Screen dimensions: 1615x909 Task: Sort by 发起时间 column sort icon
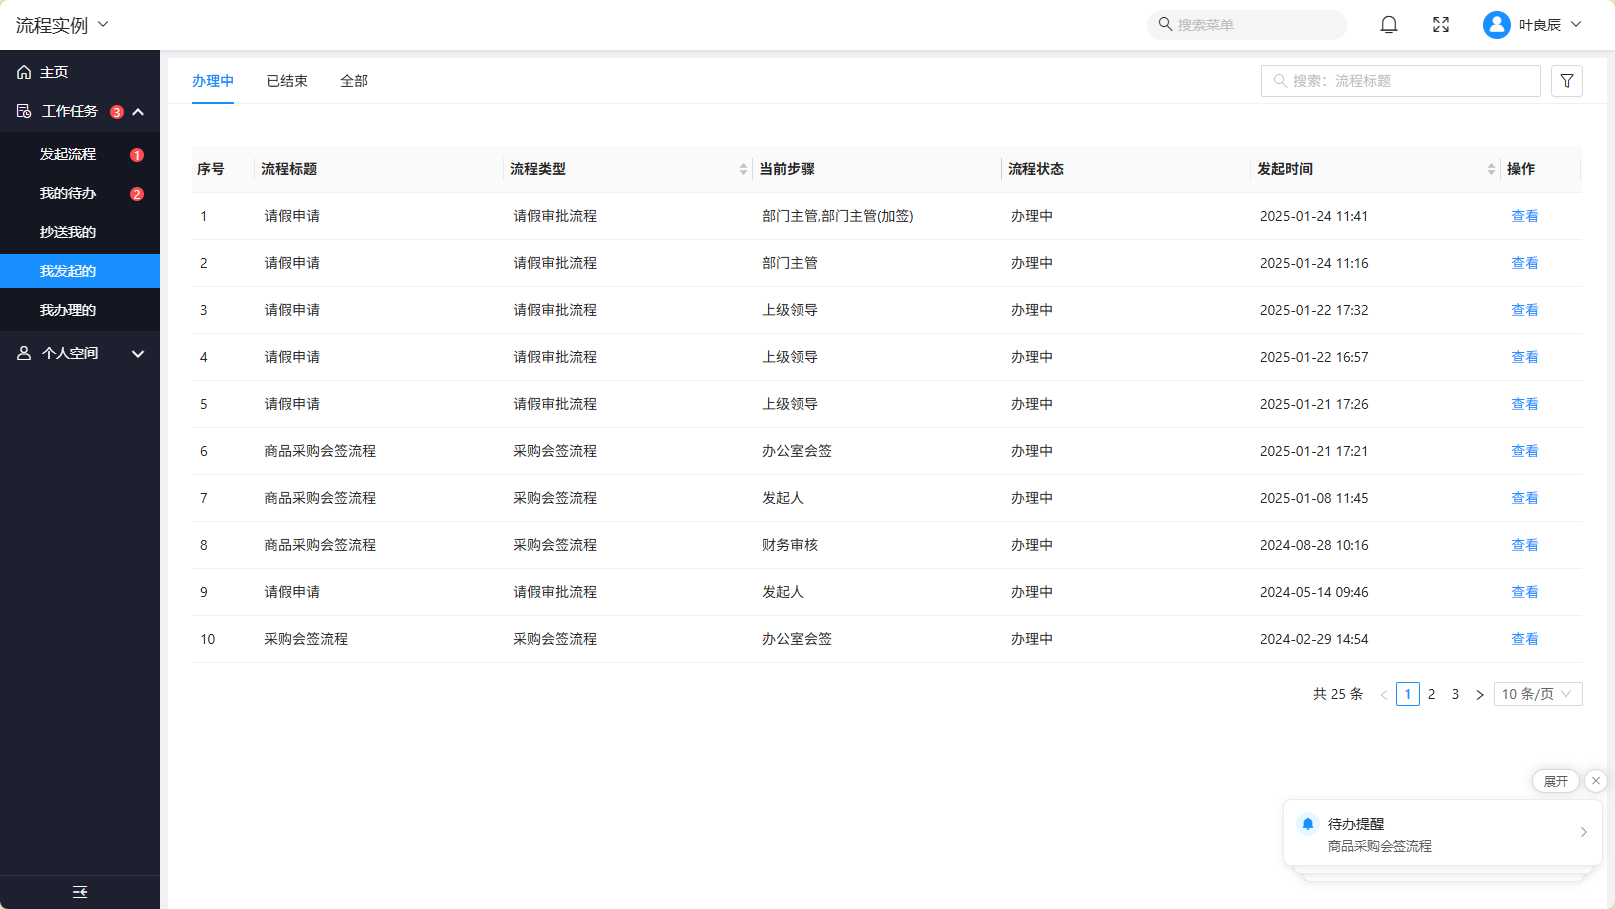[x=1491, y=169]
